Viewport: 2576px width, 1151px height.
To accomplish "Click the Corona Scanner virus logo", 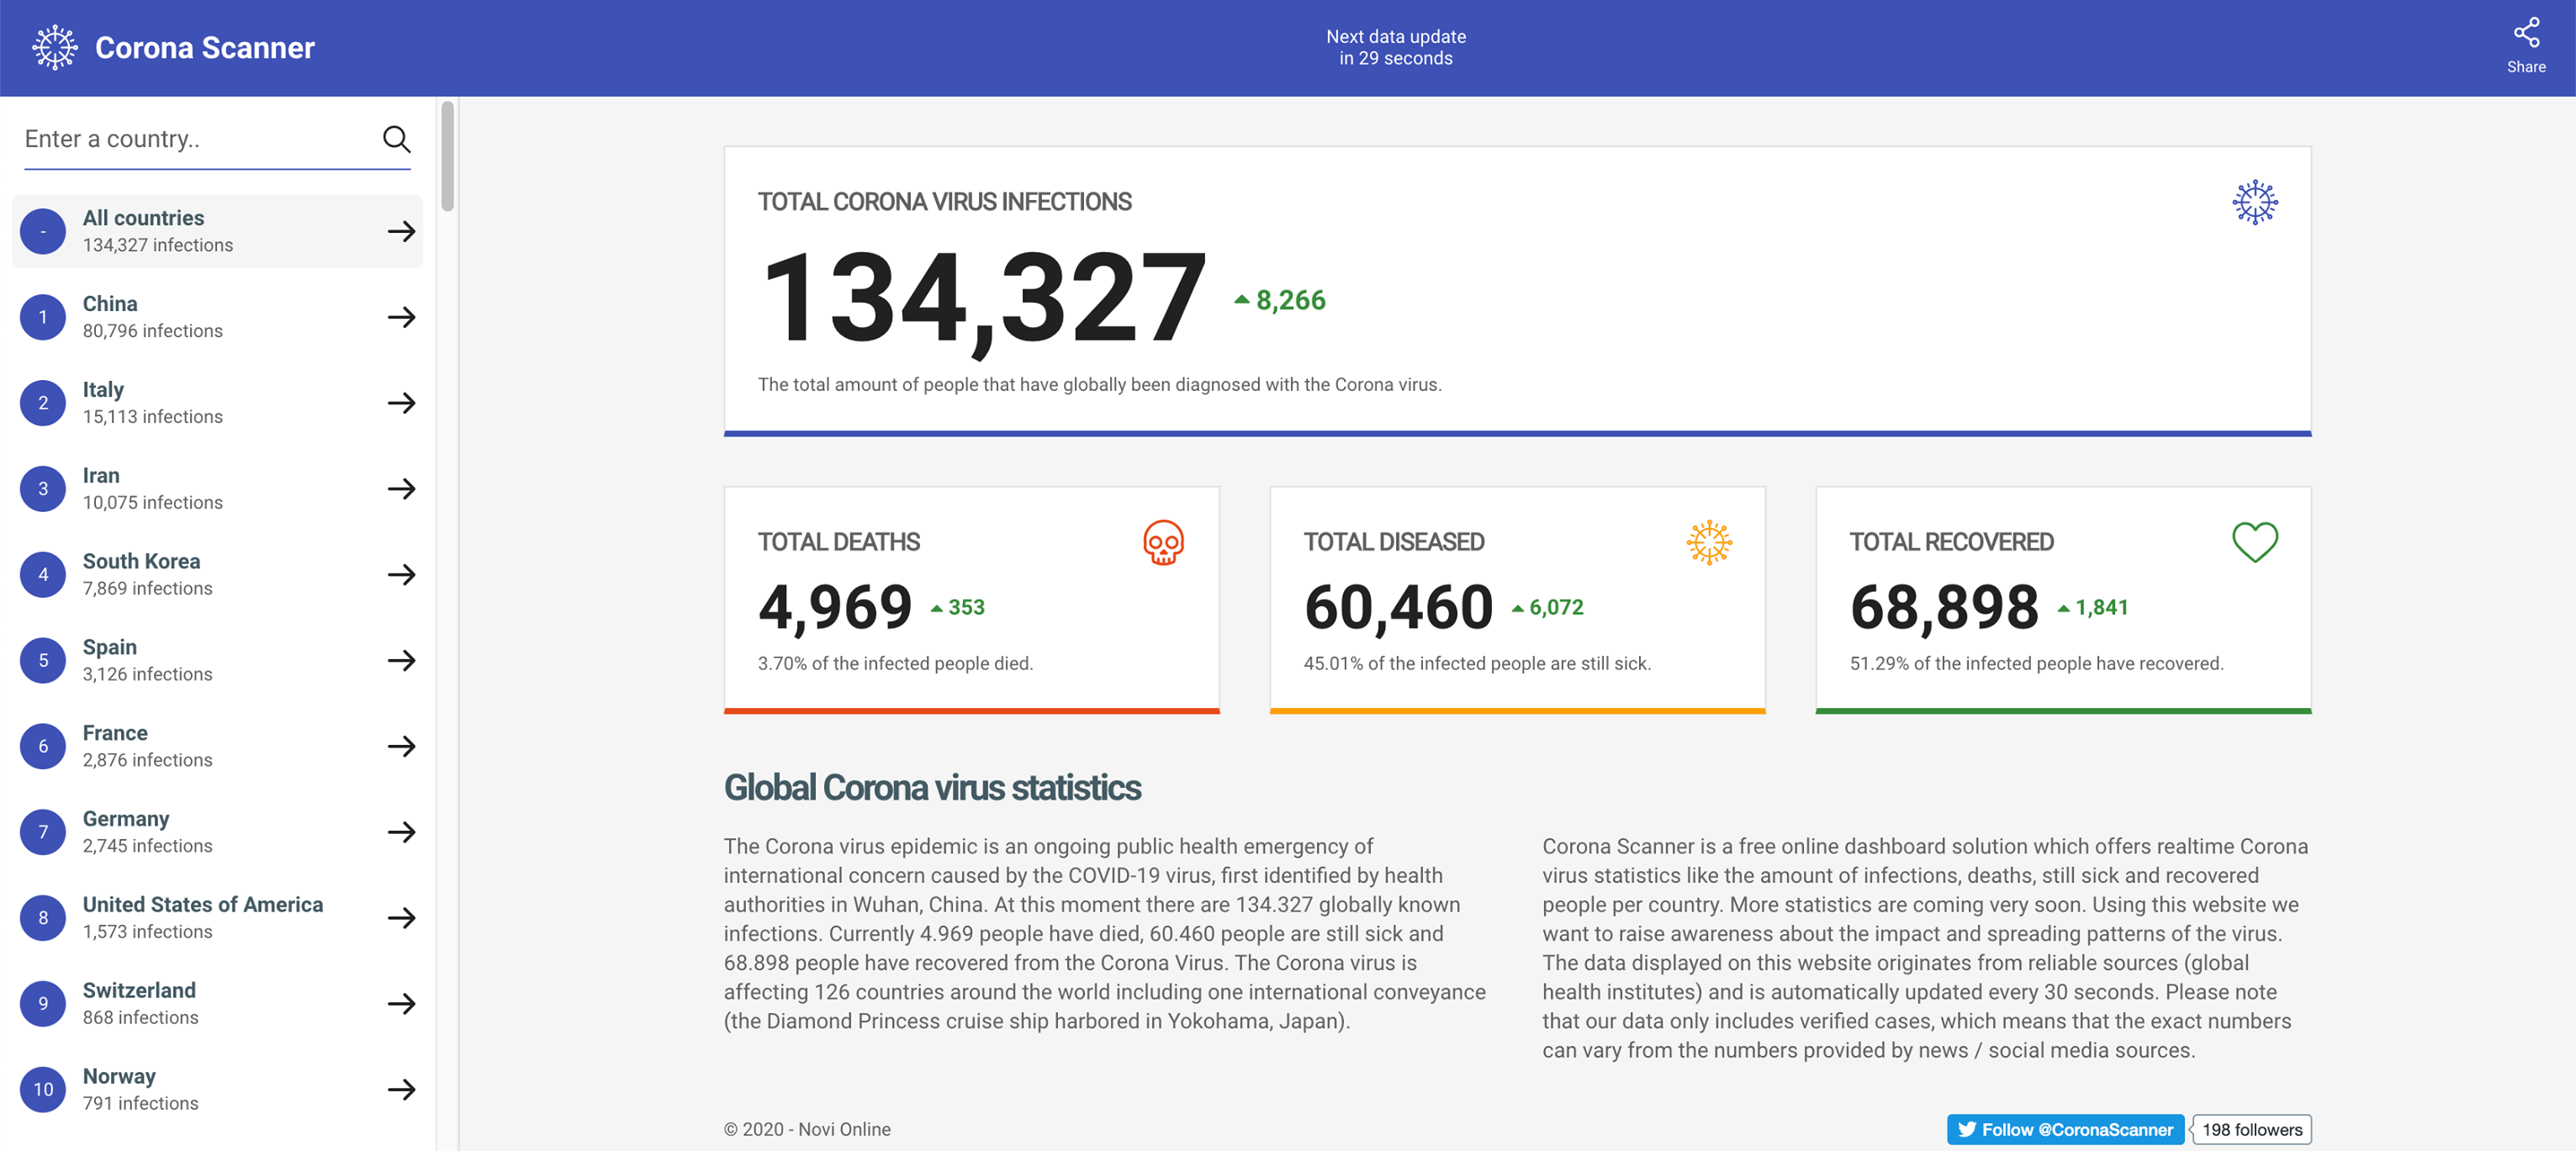I will pos(55,48).
